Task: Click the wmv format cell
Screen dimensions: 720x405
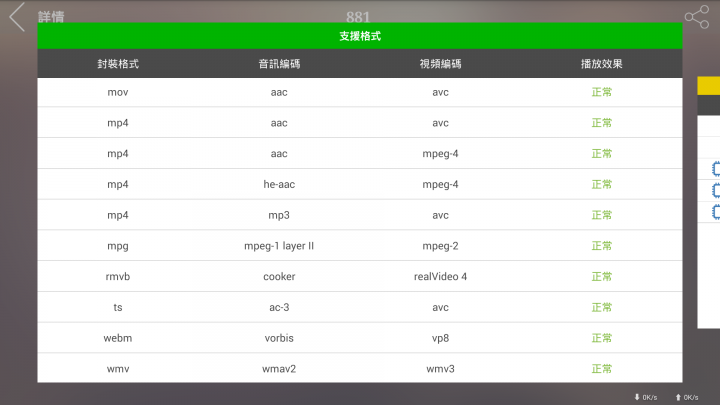Action: point(118,369)
